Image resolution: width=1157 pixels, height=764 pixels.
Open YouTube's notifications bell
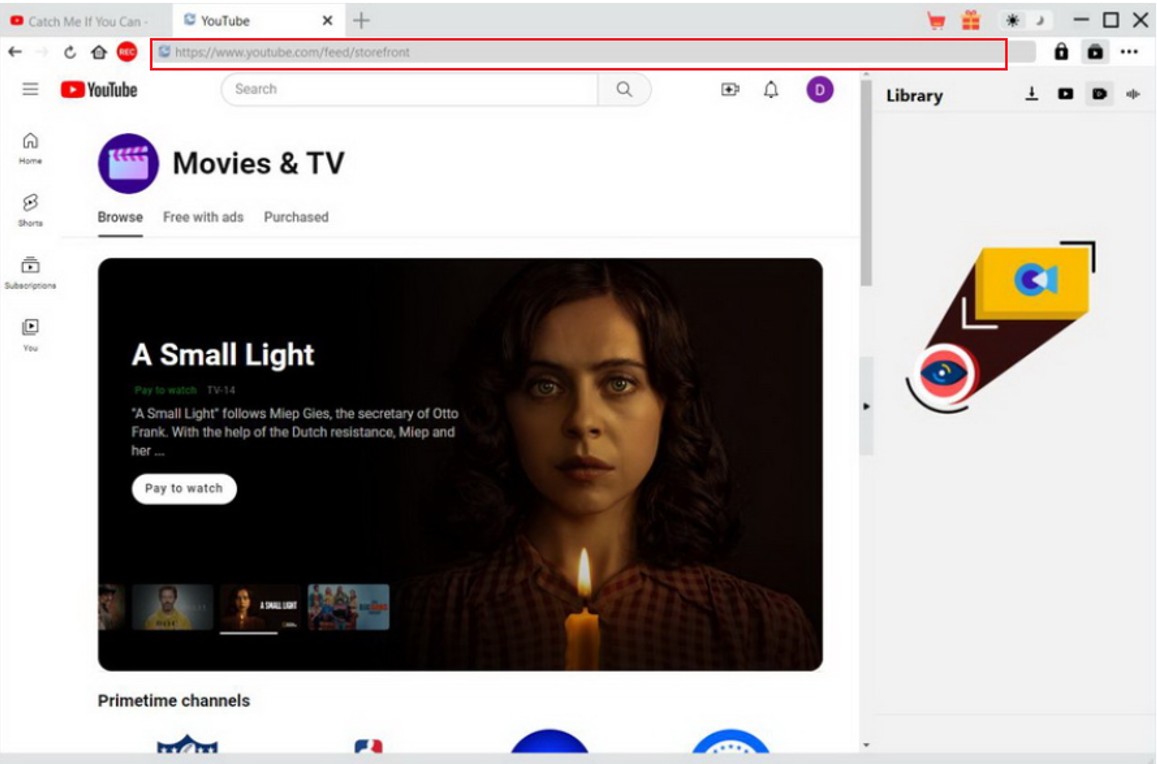771,89
